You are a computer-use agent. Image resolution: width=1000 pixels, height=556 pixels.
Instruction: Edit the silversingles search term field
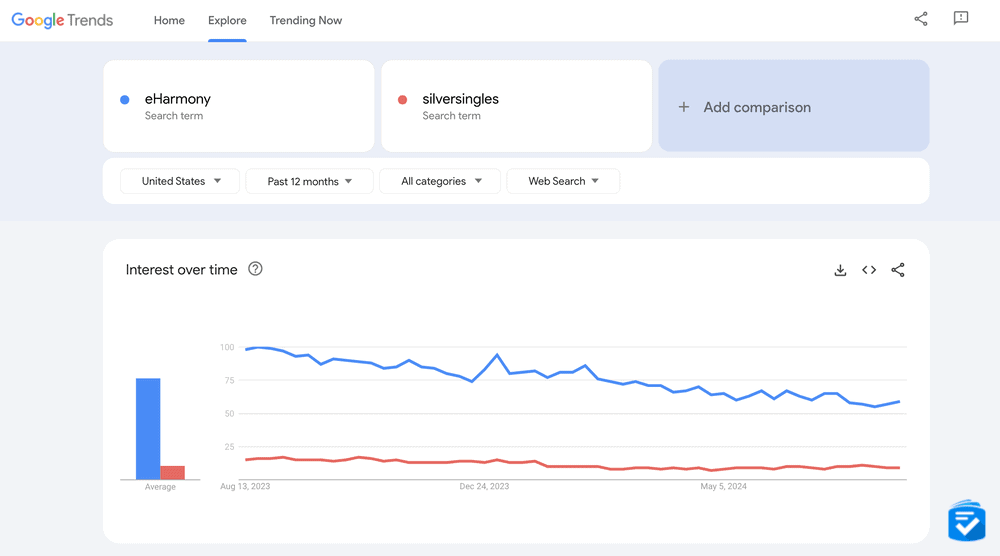tap(517, 106)
